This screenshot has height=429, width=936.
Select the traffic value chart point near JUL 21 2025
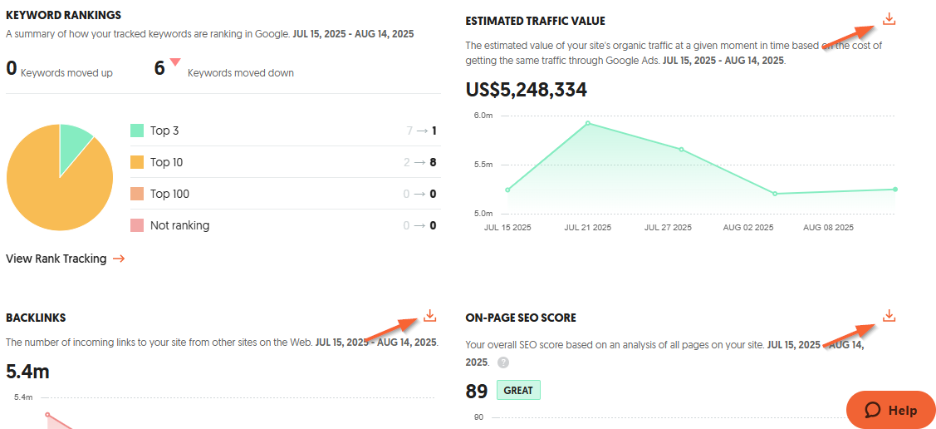point(588,123)
